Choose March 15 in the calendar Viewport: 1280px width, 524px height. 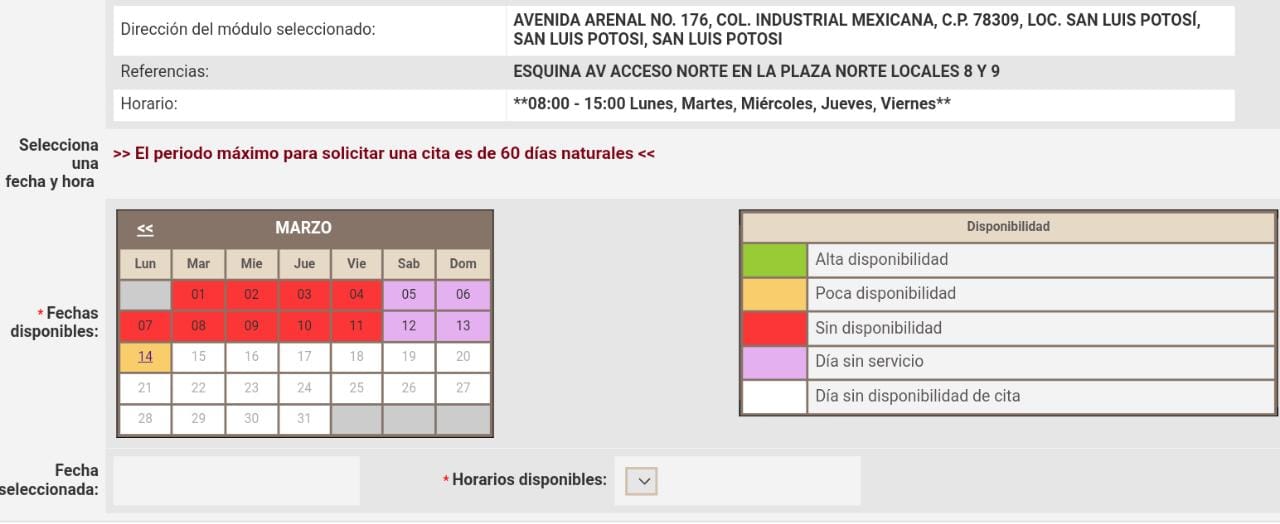click(x=198, y=357)
